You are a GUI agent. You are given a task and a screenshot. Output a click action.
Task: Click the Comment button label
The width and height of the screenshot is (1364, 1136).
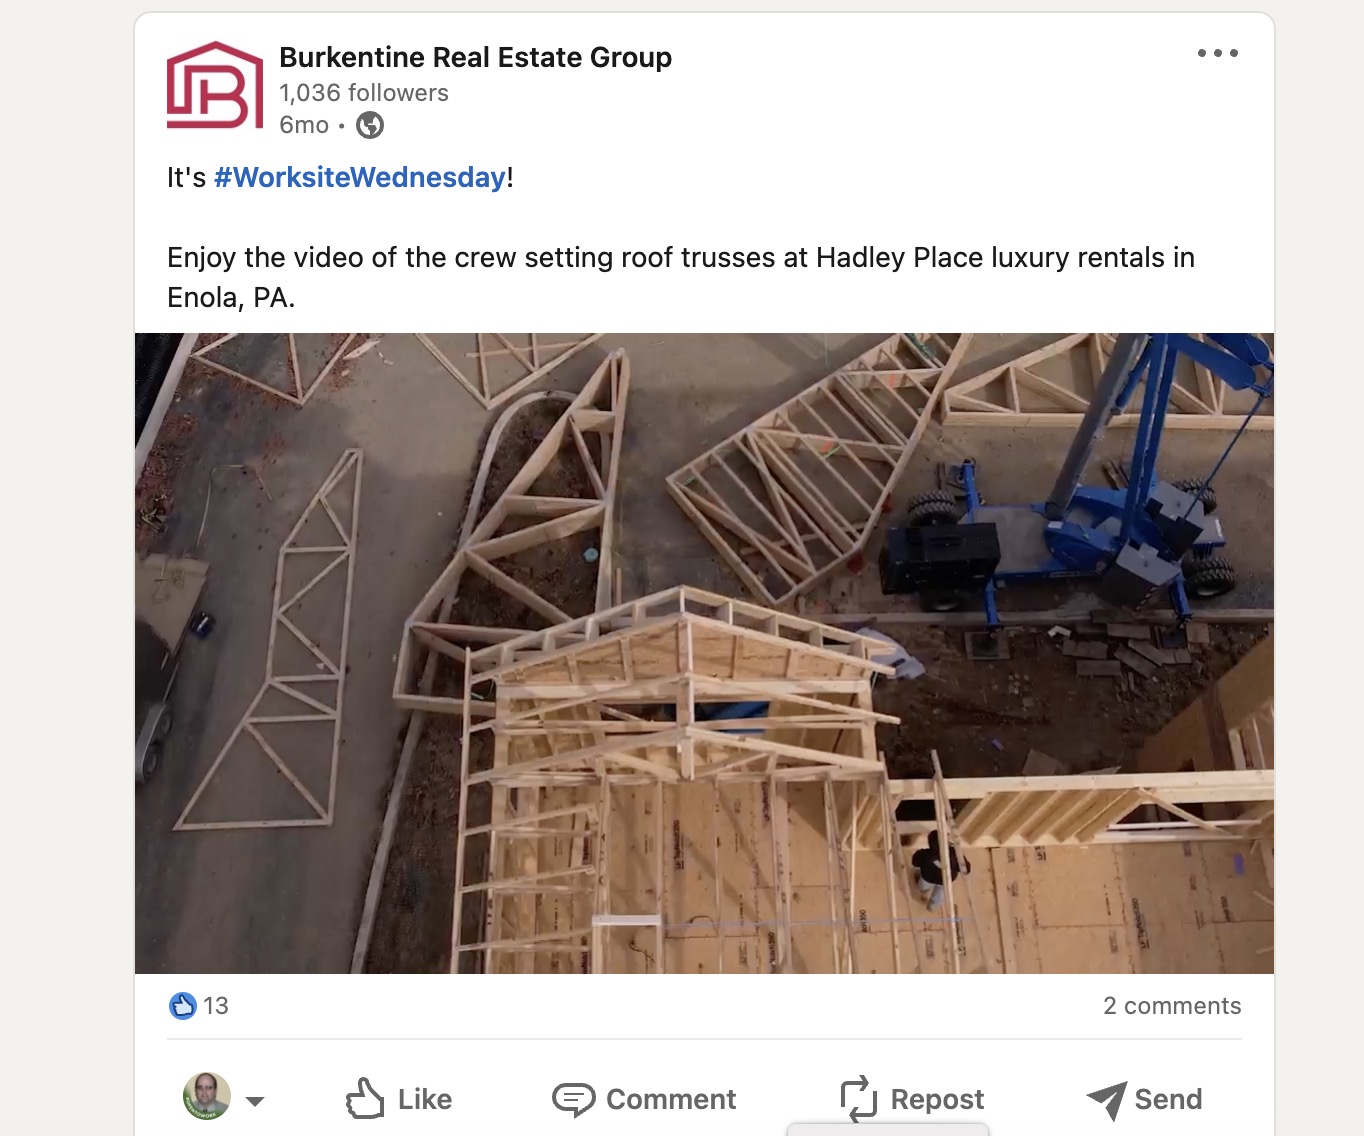pos(671,1099)
